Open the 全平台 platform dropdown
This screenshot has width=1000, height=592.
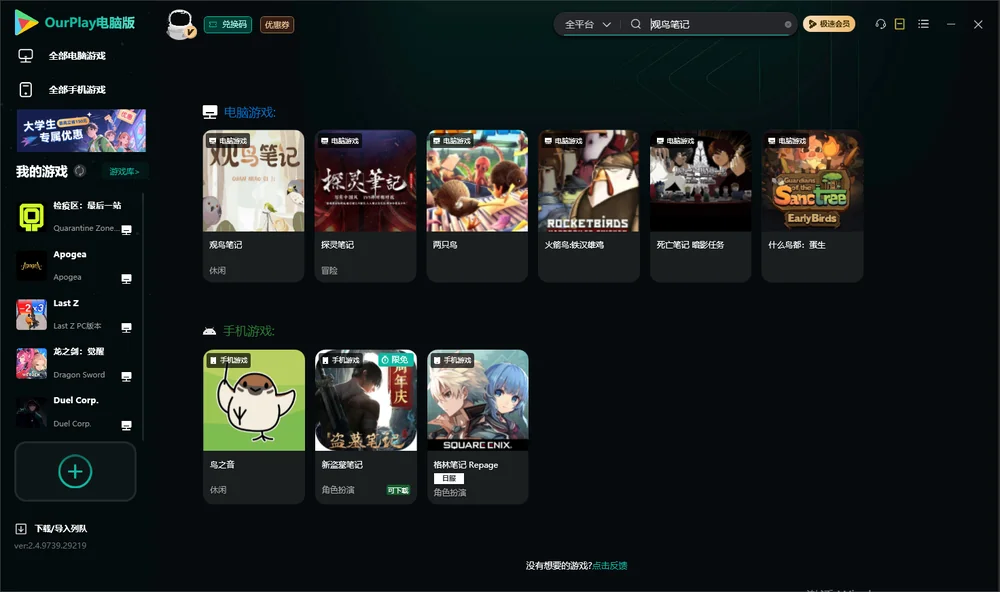coord(587,24)
